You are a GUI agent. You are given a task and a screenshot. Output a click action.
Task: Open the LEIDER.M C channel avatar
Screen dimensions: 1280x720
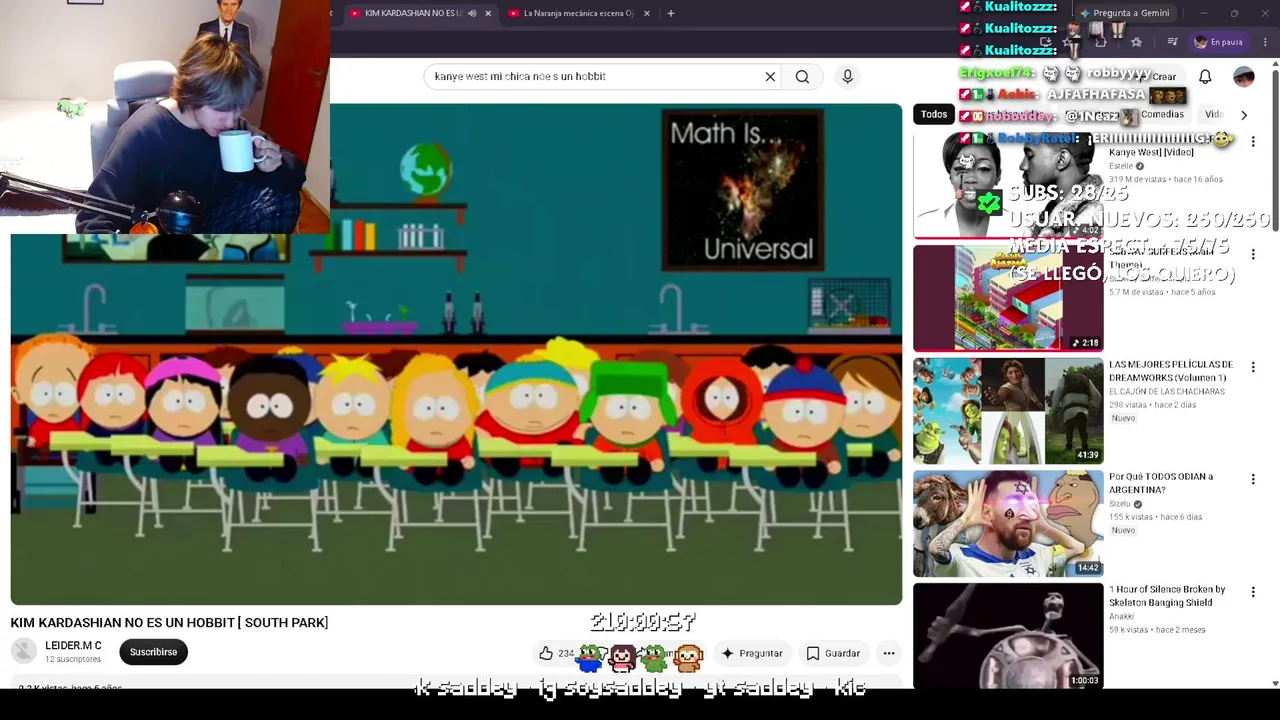click(x=24, y=652)
